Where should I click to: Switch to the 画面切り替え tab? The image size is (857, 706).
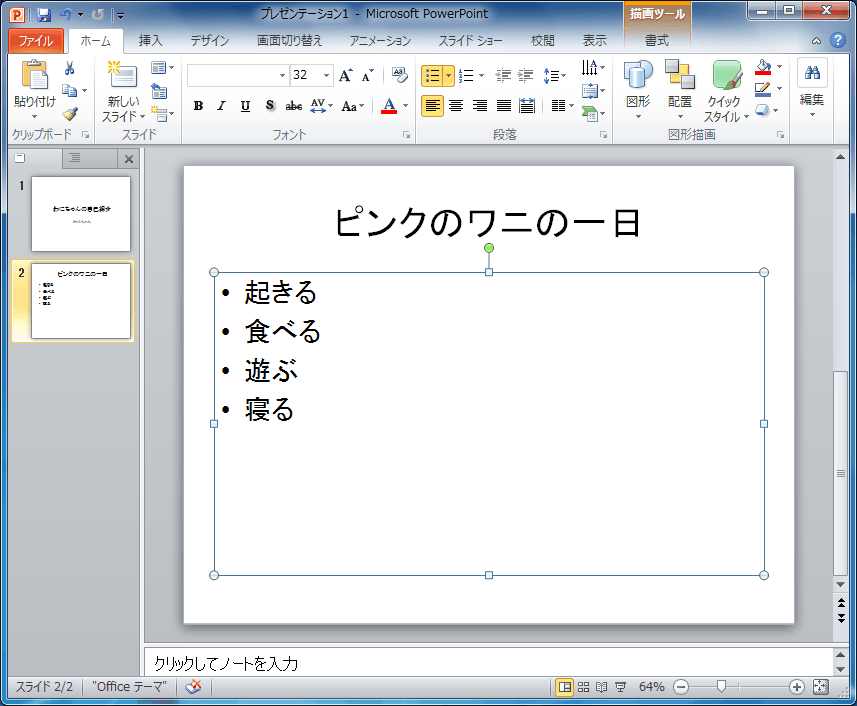290,40
